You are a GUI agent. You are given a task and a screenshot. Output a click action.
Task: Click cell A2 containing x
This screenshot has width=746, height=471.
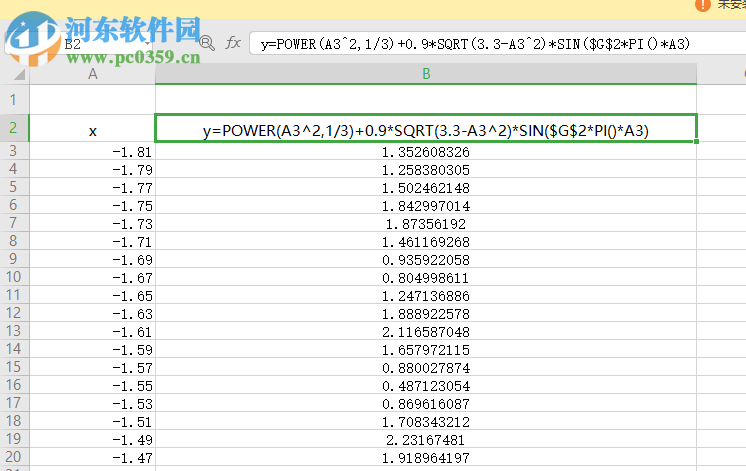(92, 128)
